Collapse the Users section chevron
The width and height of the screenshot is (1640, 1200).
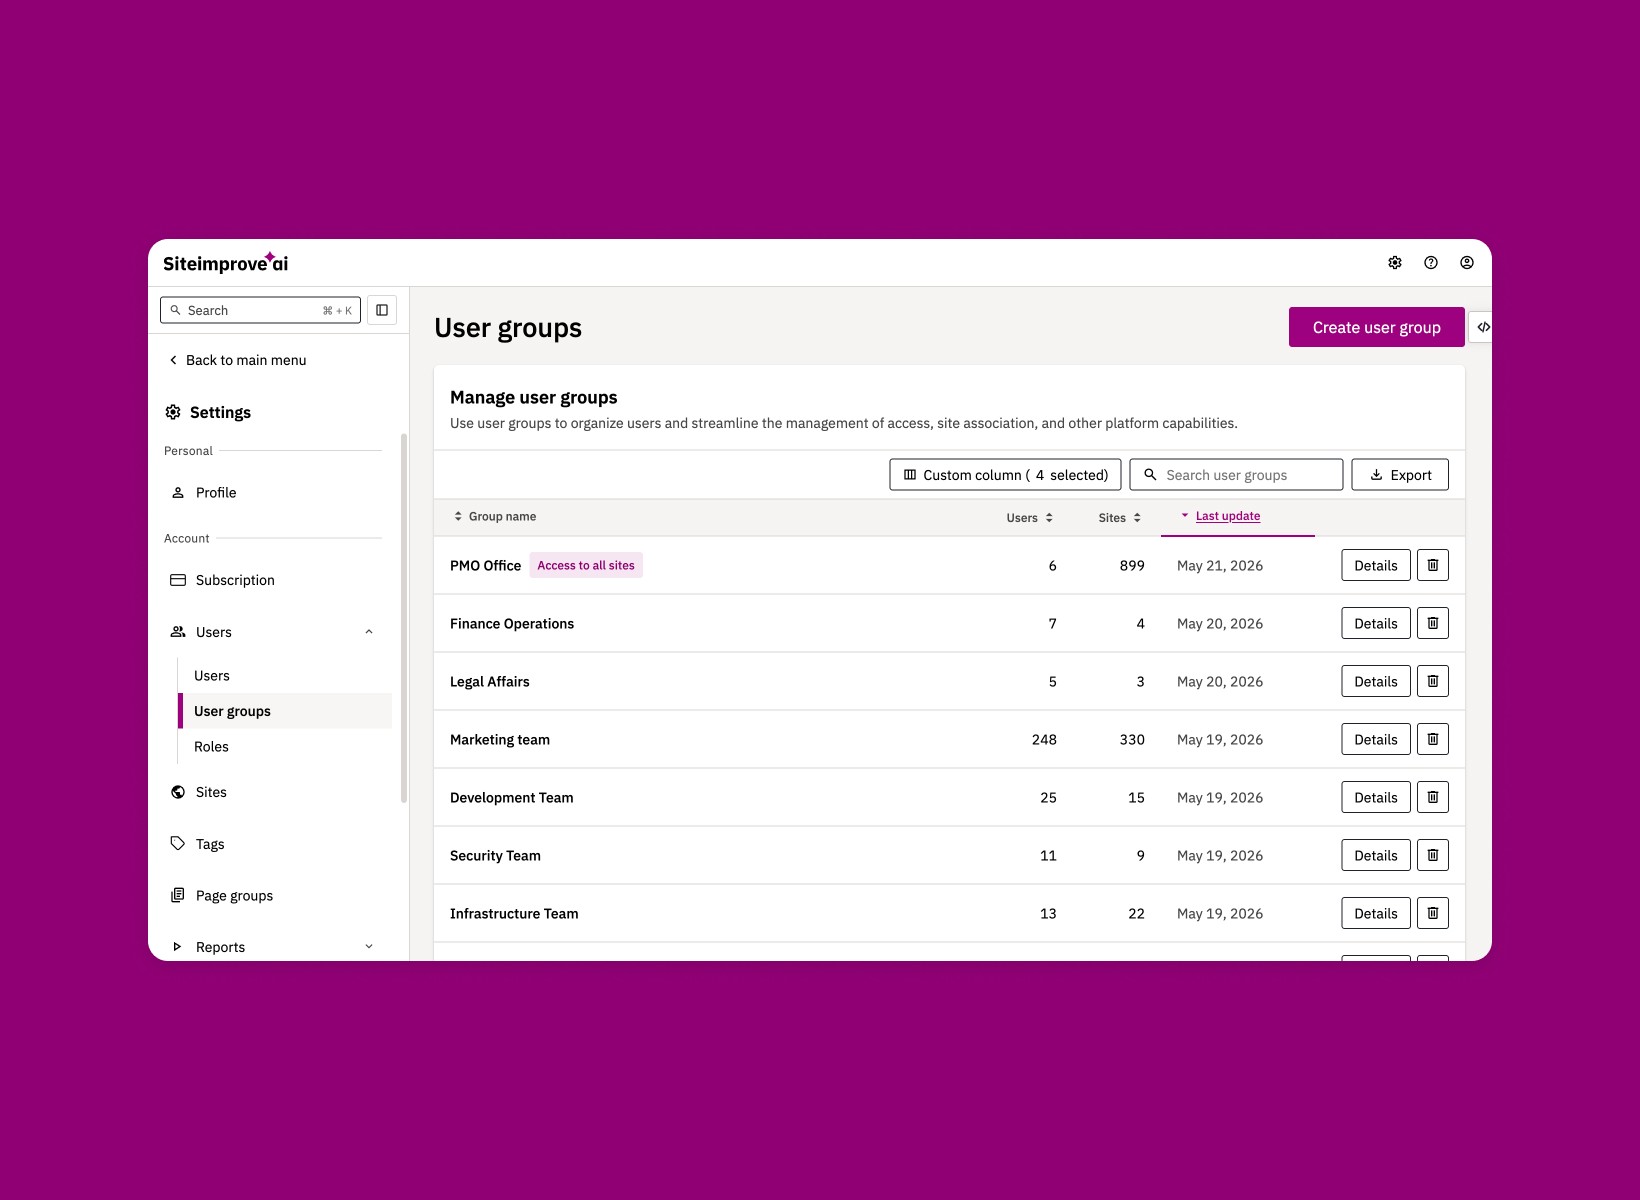[369, 632]
